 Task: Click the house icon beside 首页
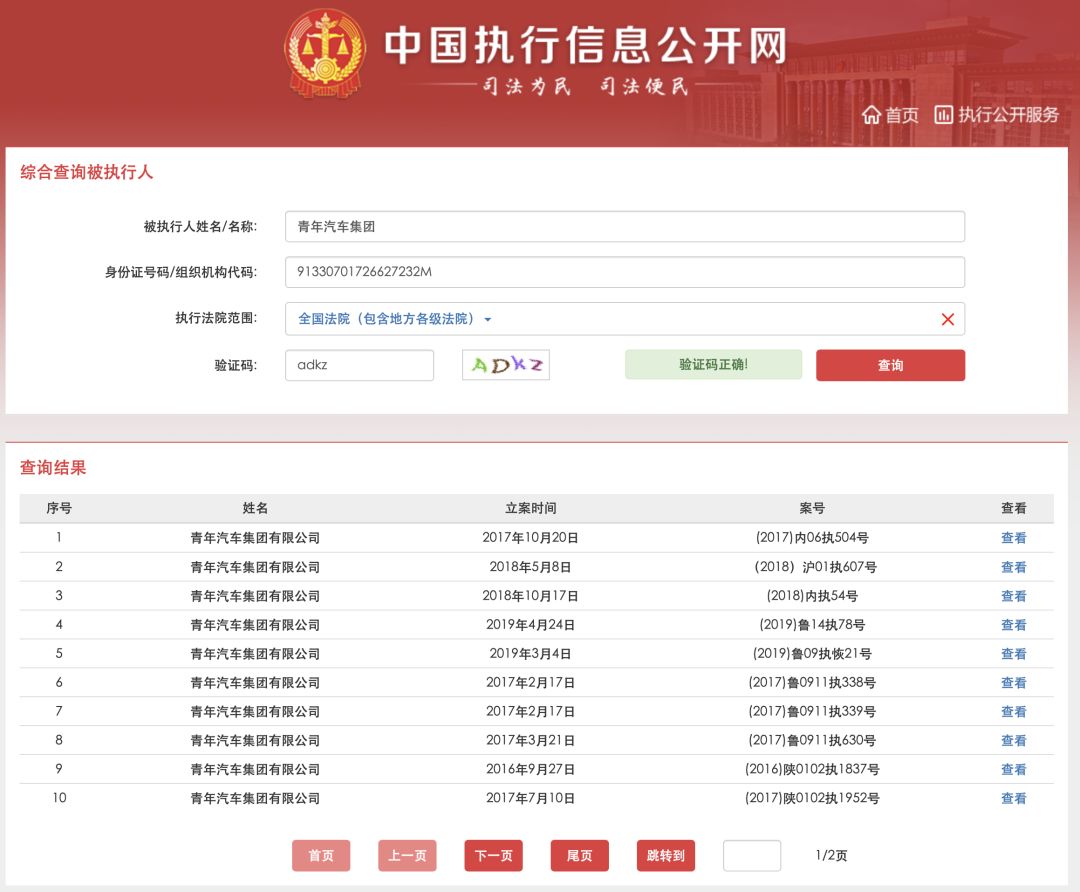coord(871,115)
